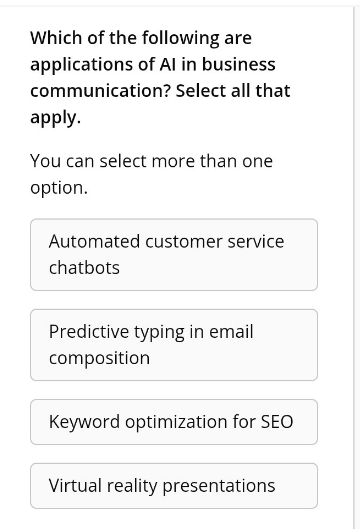Click the word 'composition' in the second option

click(100, 358)
